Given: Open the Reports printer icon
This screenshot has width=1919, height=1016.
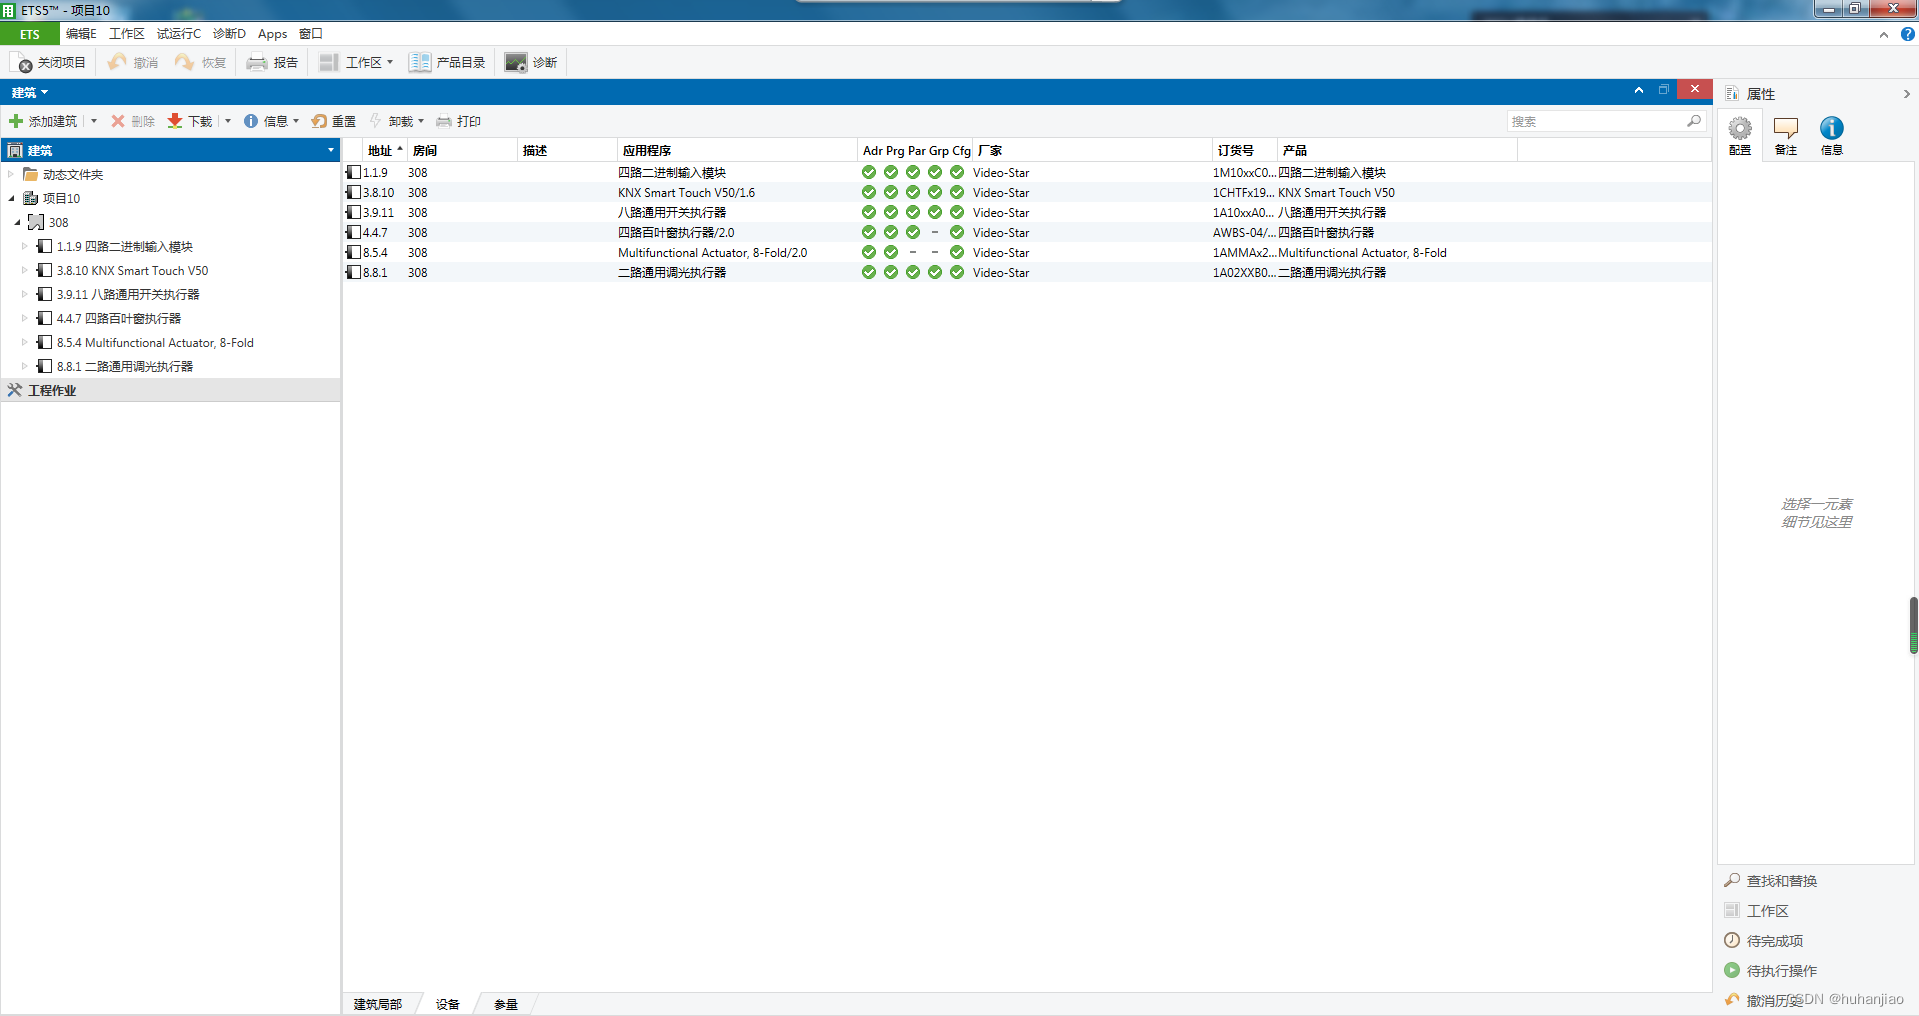Looking at the screenshot, I should pyautogui.click(x=257, y=63).
